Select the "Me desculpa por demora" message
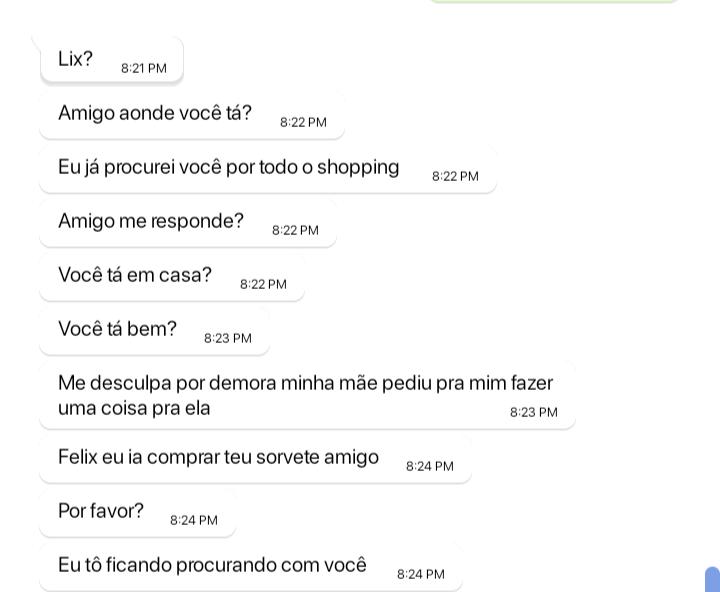 305,395
